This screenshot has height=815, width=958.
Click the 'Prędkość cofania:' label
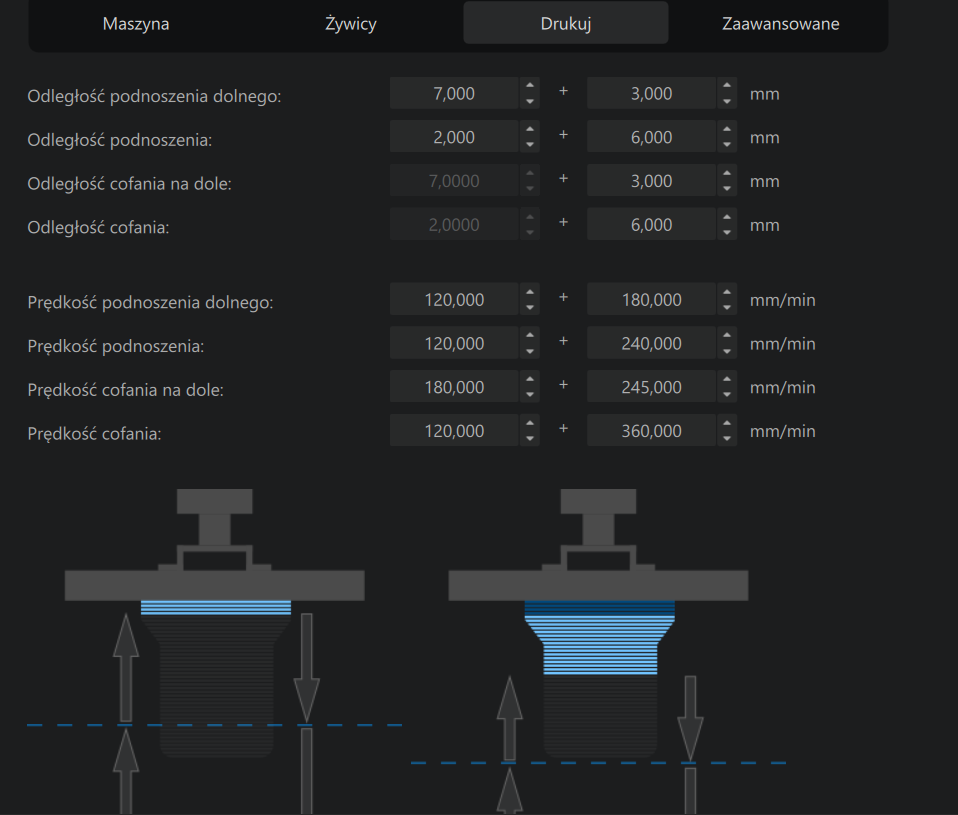[x=95, y=434]
